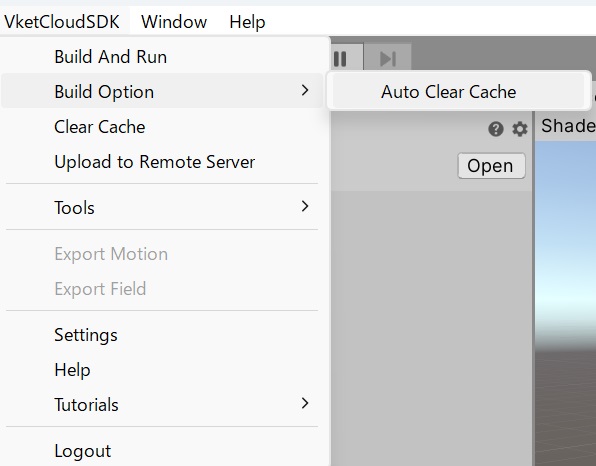
Task: Select Upload to Remote Server
Action: pos(162,162)
